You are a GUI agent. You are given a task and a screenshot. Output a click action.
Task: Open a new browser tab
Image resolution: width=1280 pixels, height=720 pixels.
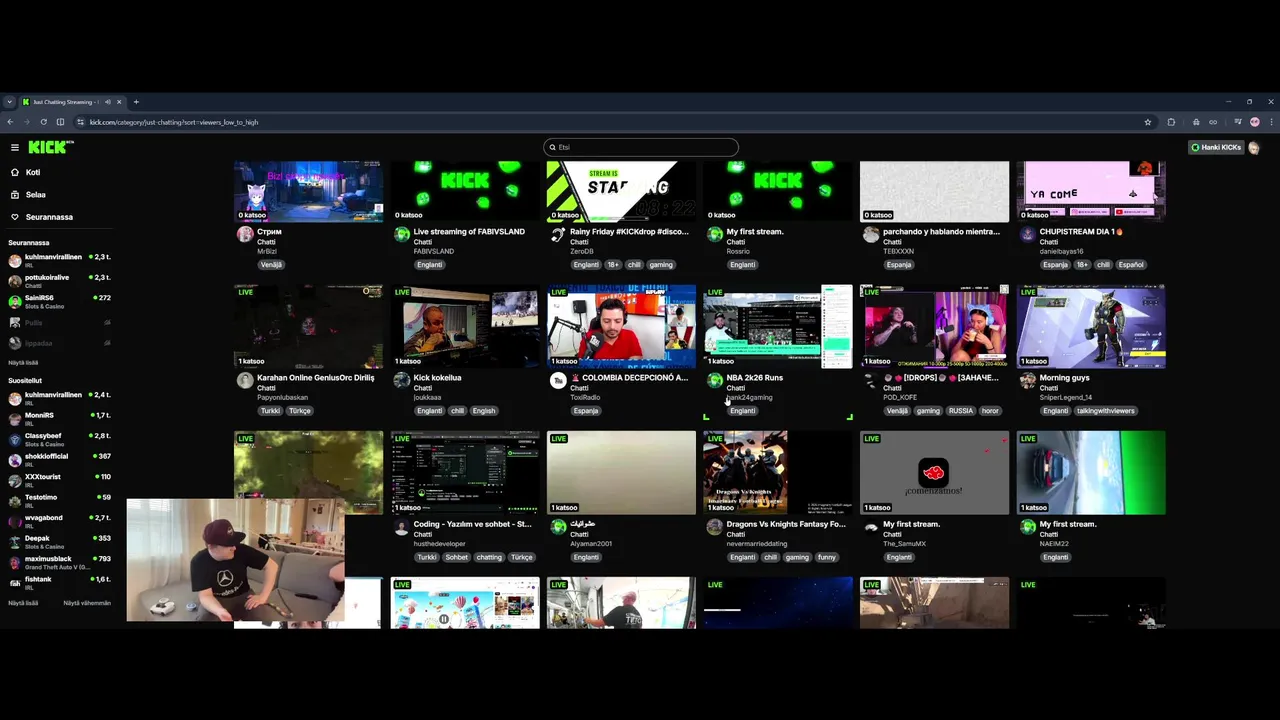tap(136, 102)
